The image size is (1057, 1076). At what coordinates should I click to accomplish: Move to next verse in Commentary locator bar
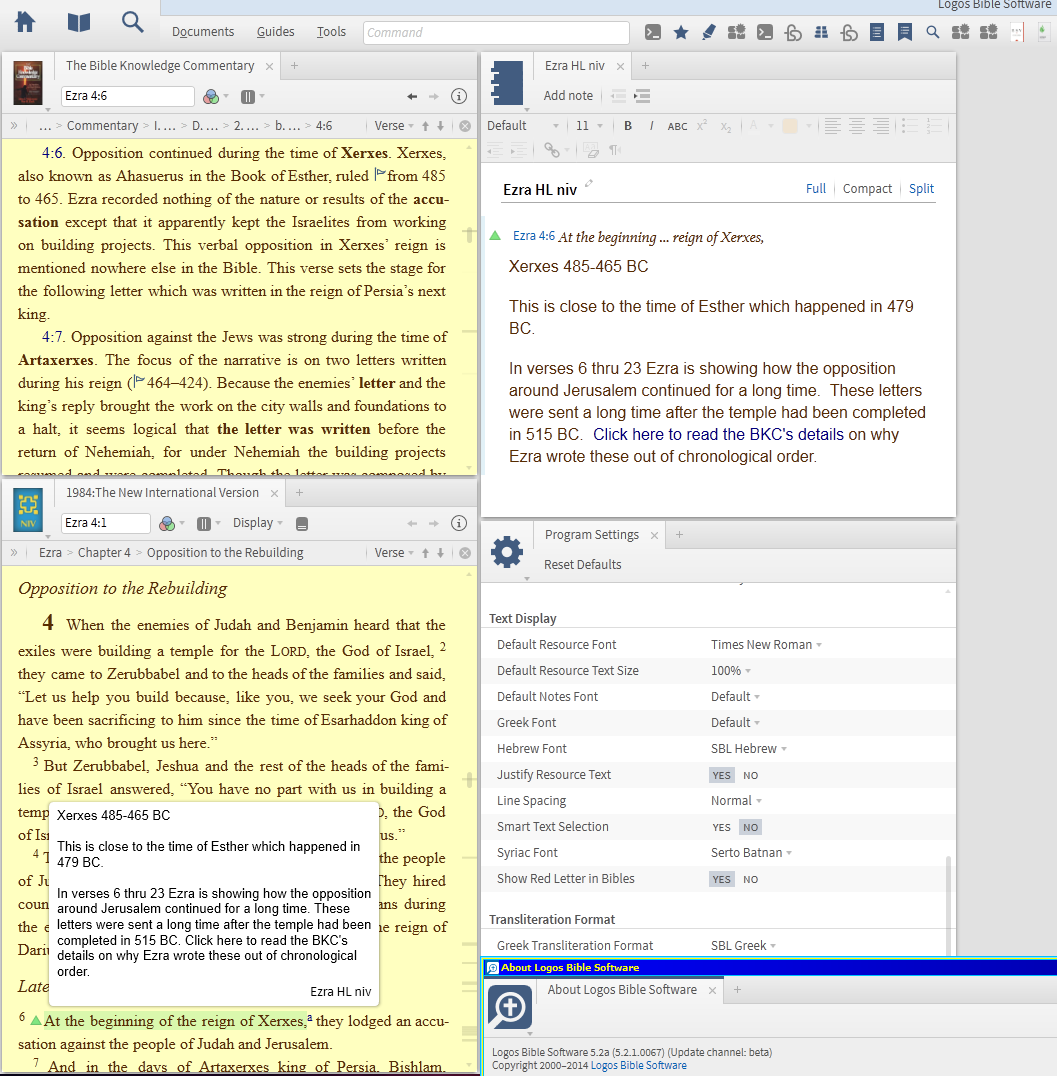pos(441,126)
